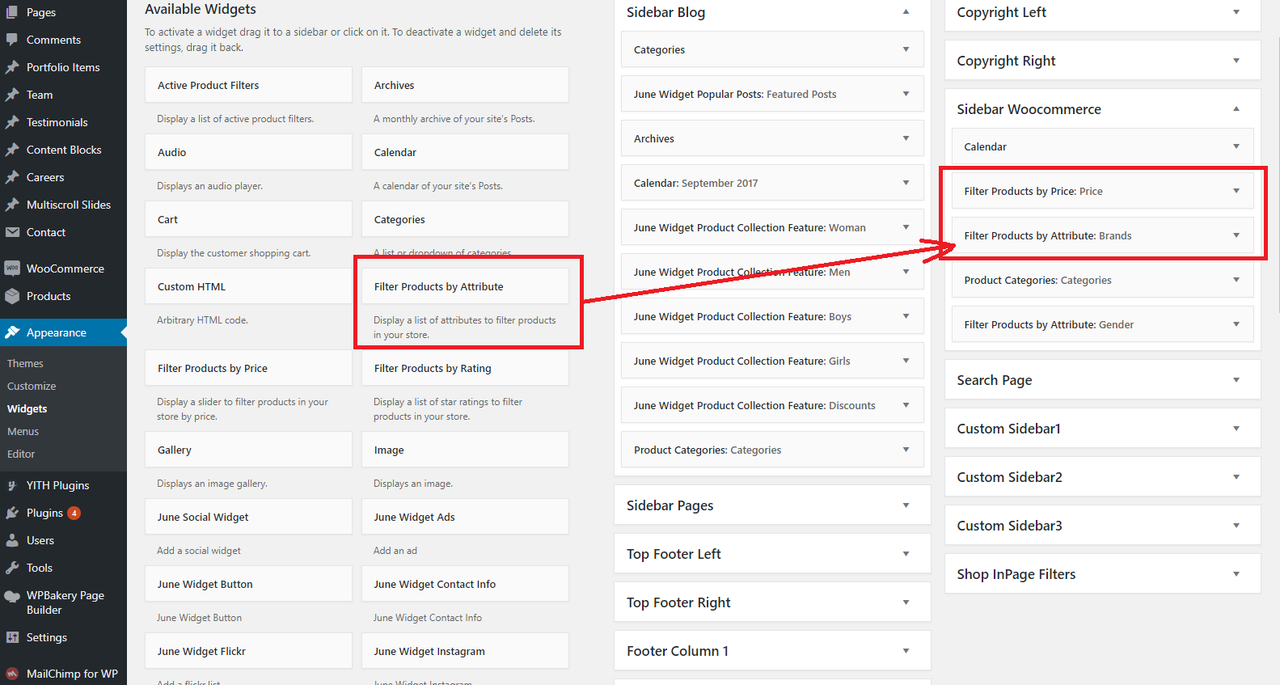
Task: Select the Filter Products by Rating widget
Action: coord(465,368)
